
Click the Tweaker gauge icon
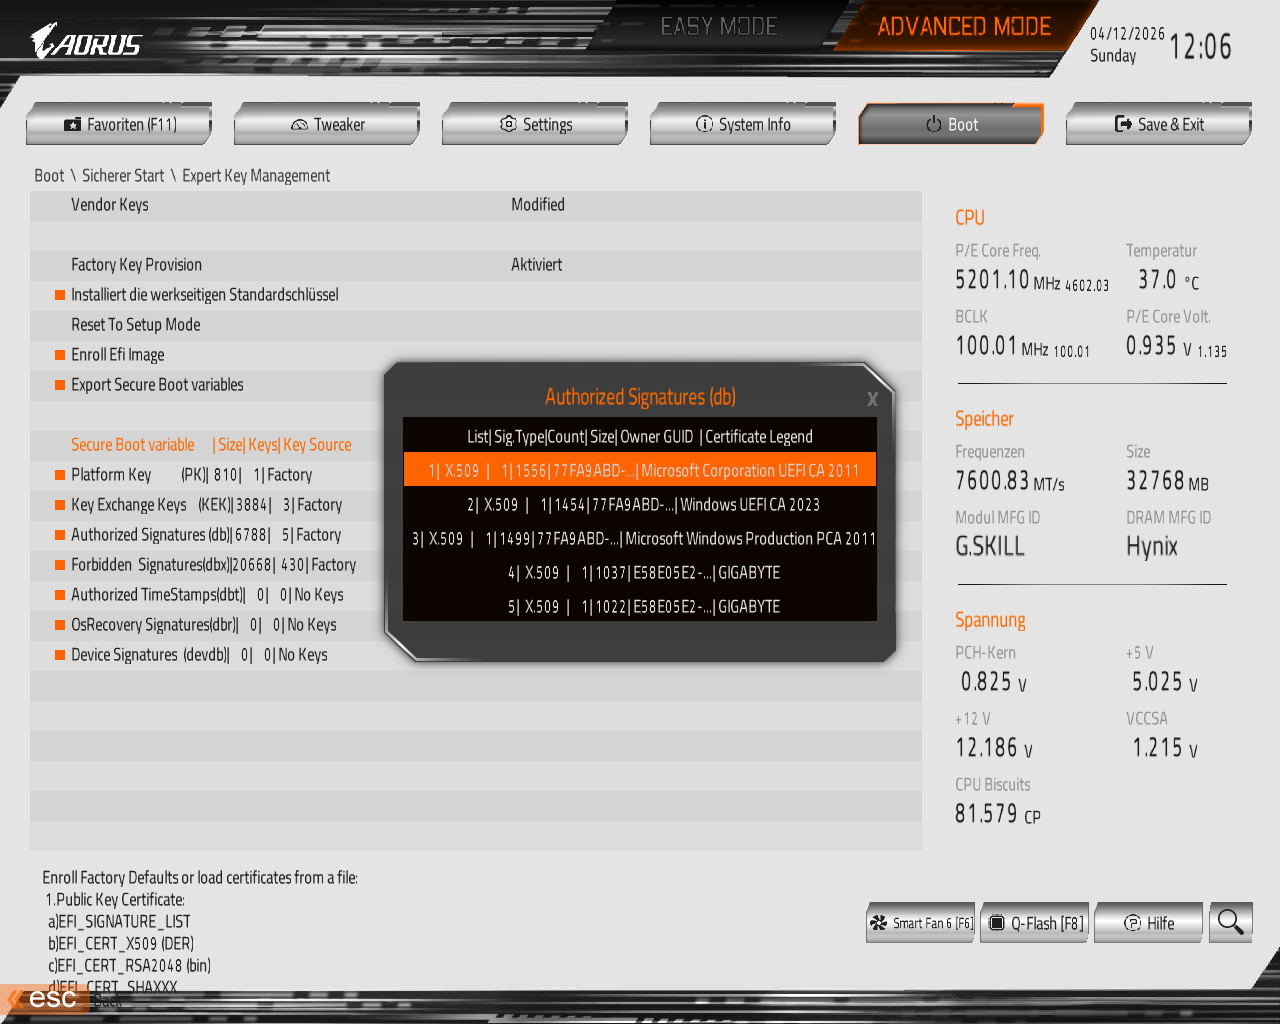(299, 125)
